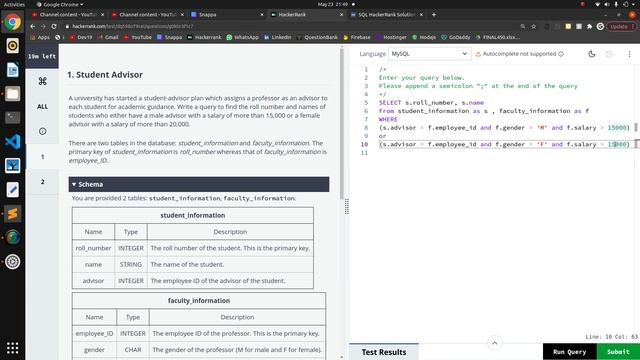This screenshot has width=640, height=360.
Task: Click the command-symbol icon in HackerRank sidebar
Action: (x=42, y=81)
